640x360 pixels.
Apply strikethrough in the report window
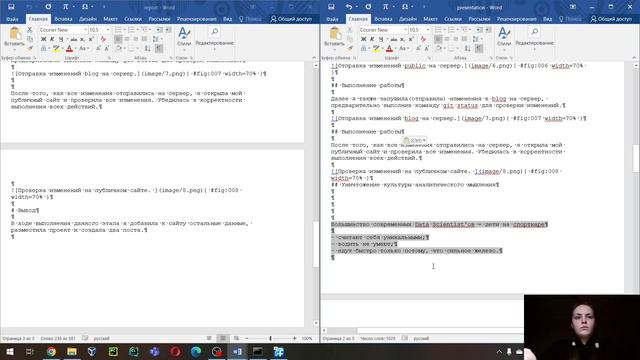pos(74,39)
